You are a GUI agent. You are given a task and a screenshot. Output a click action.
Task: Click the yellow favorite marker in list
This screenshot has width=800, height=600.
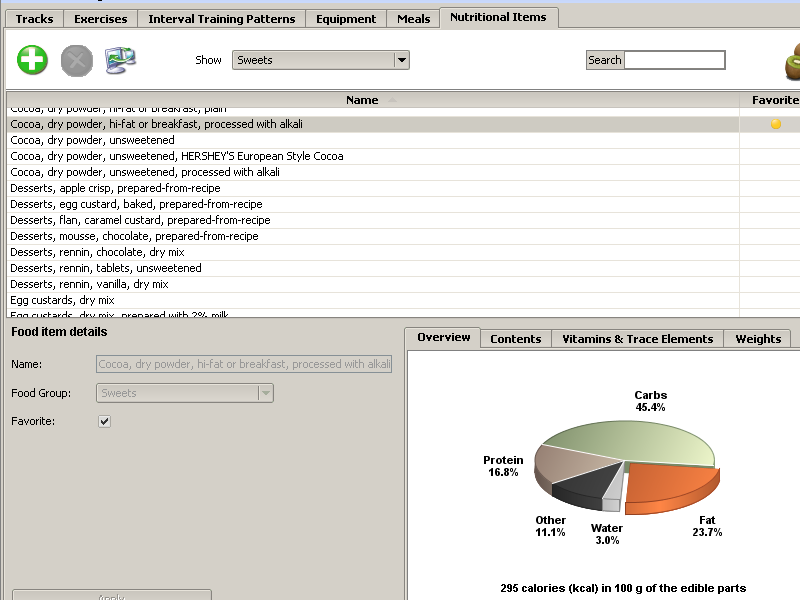coord(775,124)
